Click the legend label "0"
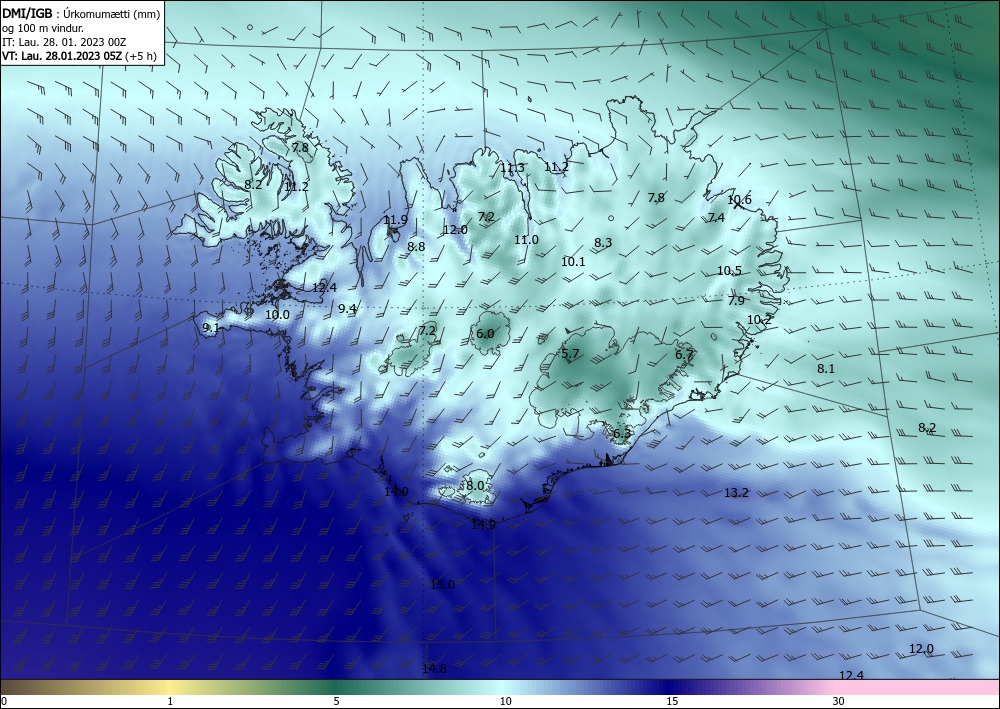 click(4, 701)
